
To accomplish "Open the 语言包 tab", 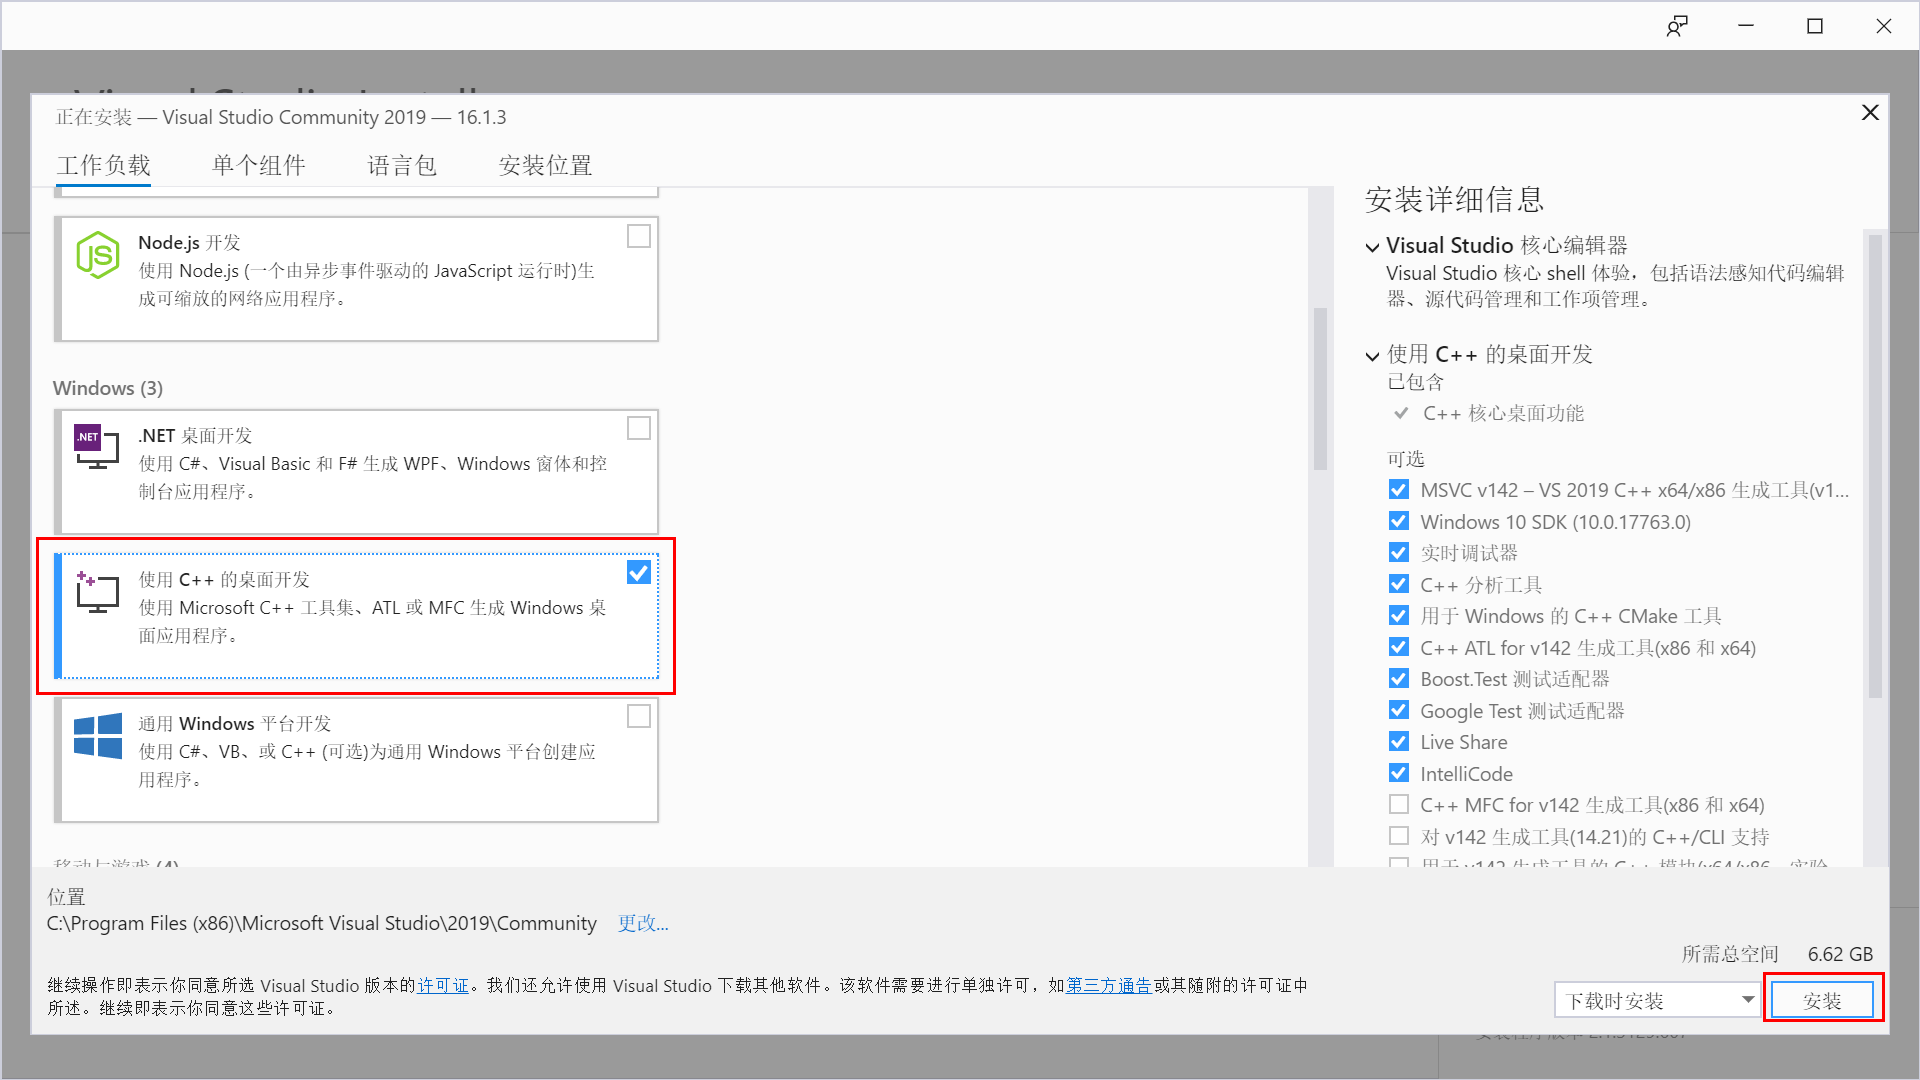I will [402, 165].
